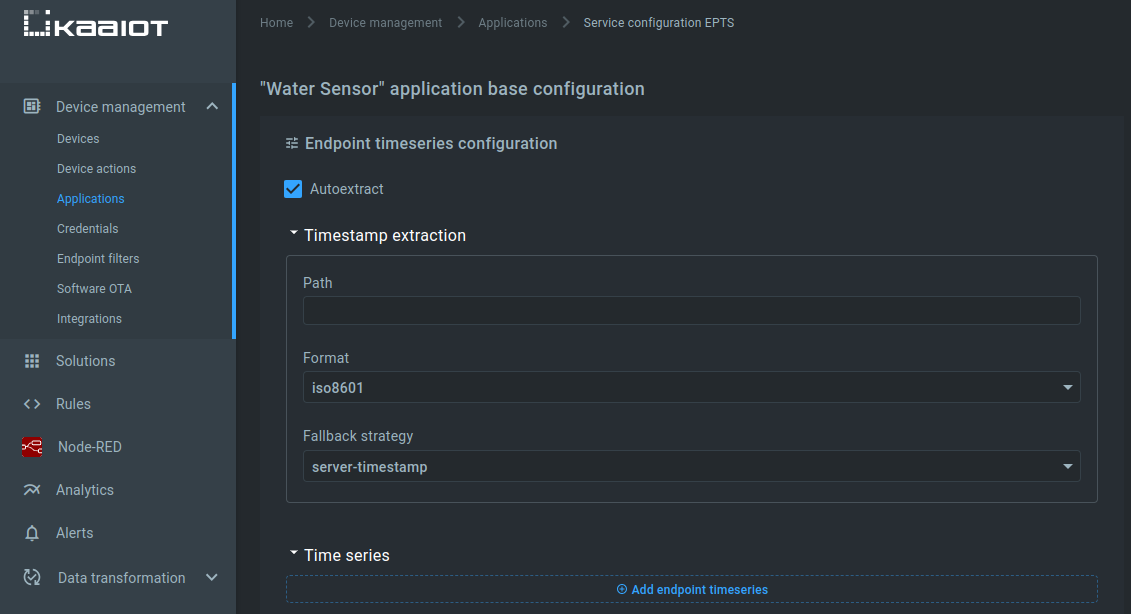Open the Format dropdown showing iso8601
The width and height of the screenshot is (1131, 614).
692,387
